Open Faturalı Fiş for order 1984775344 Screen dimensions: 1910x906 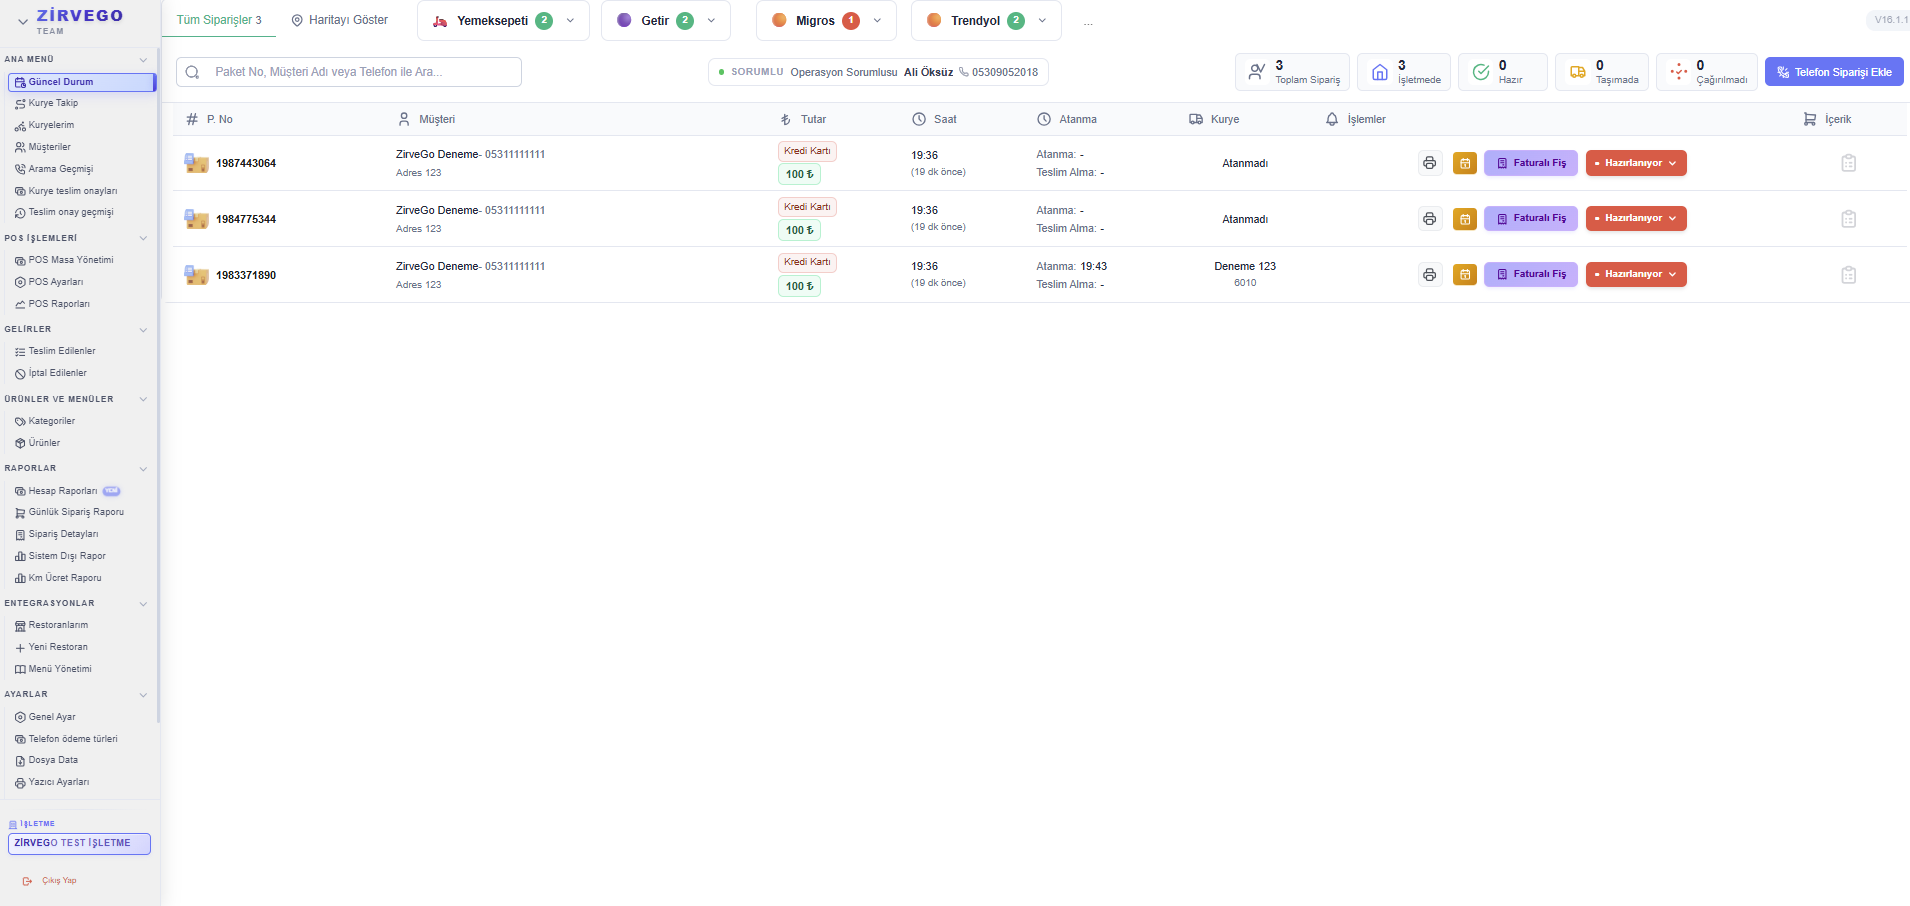click(x=1531, y=219)
